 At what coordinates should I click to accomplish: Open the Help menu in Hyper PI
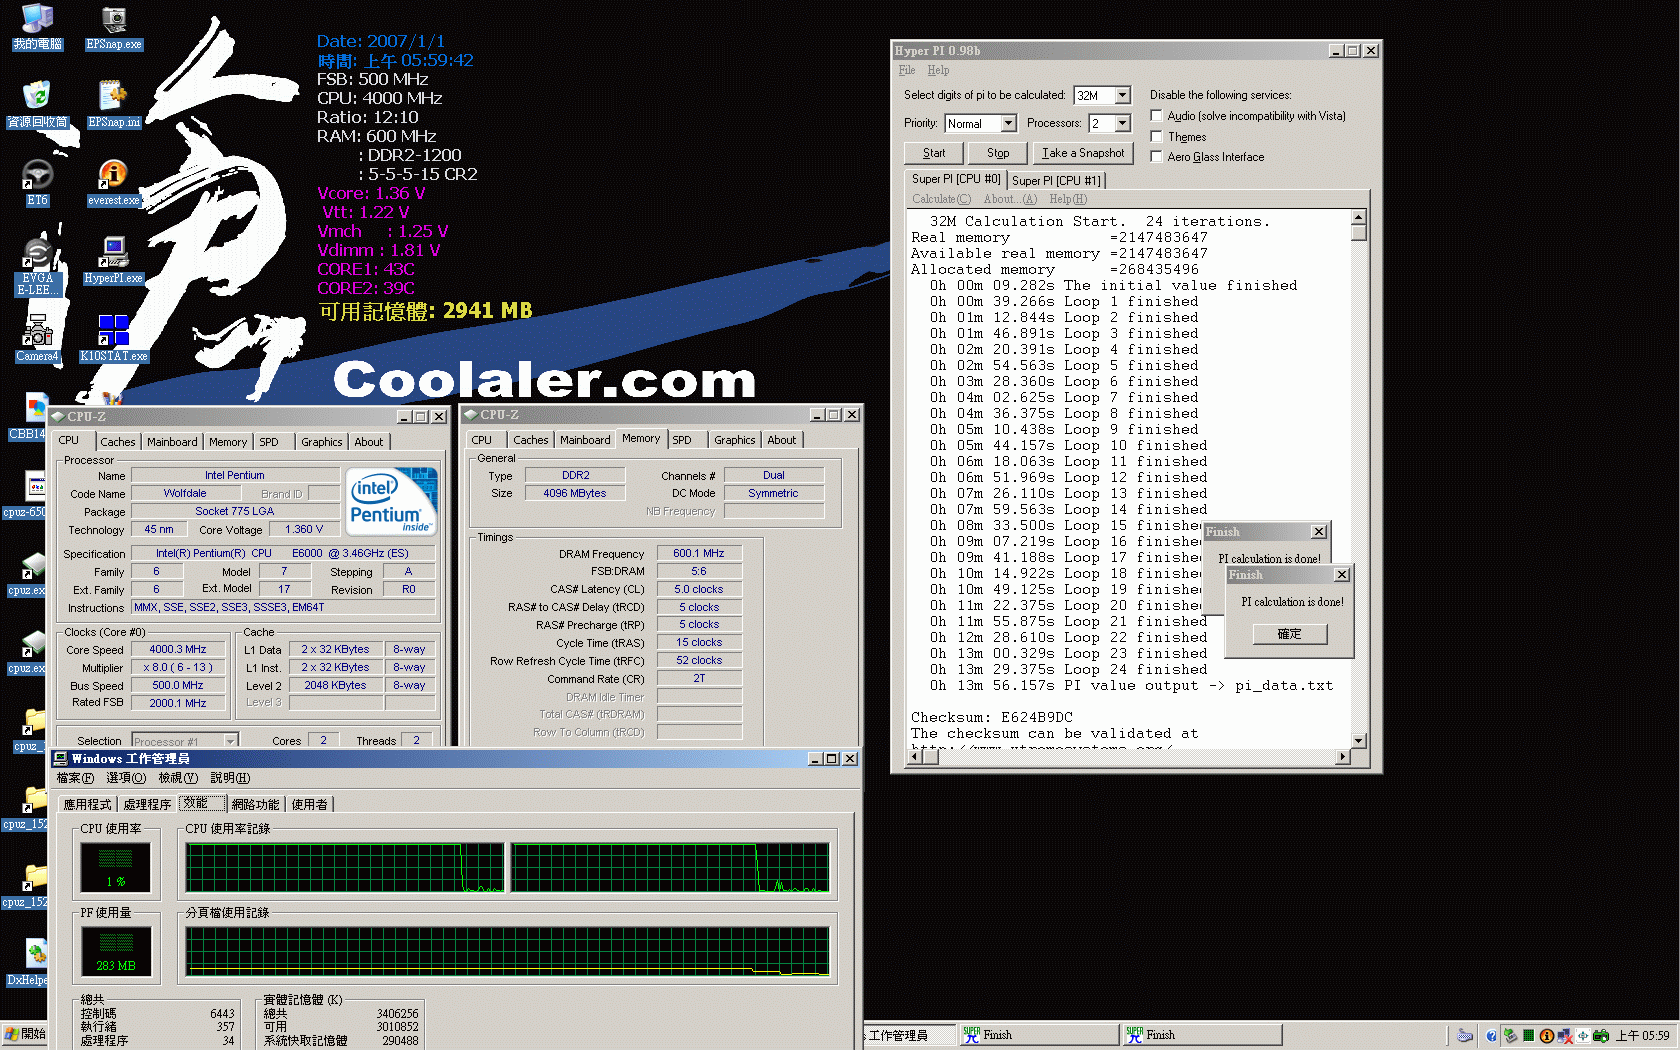click(x=938, y=70)
